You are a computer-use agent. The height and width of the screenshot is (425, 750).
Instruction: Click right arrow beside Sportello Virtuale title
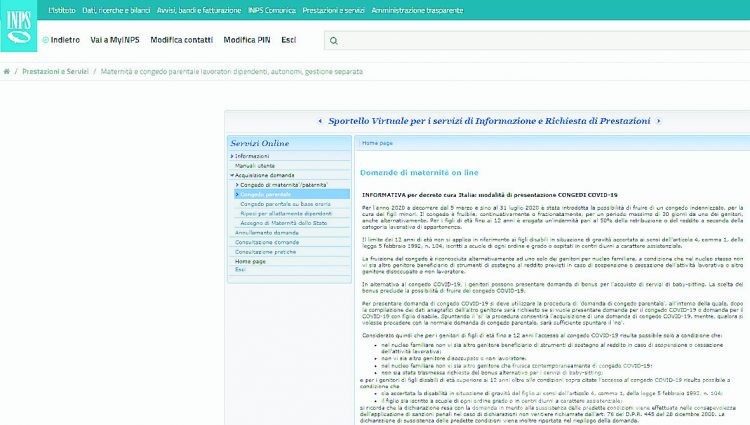tap(659, 121)
